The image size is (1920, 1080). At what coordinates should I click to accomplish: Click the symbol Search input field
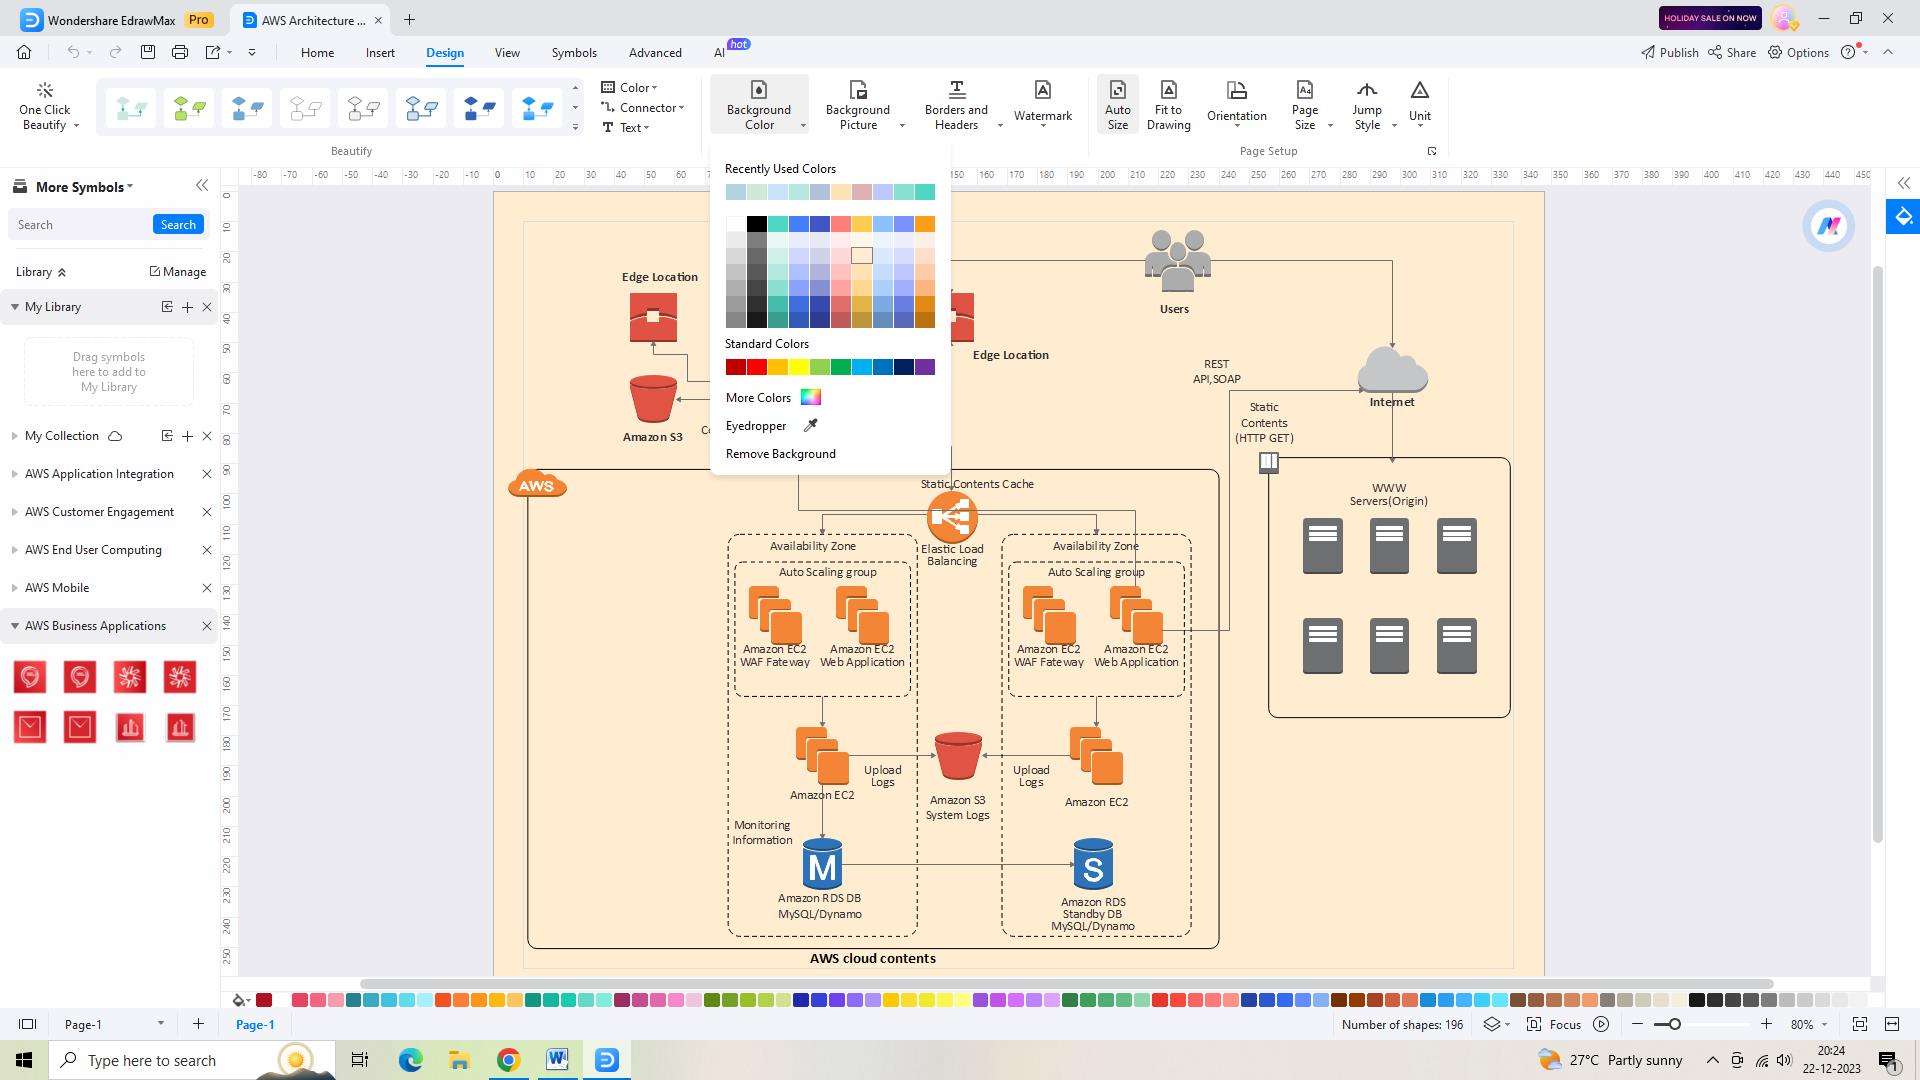click(x=80, y=225)
